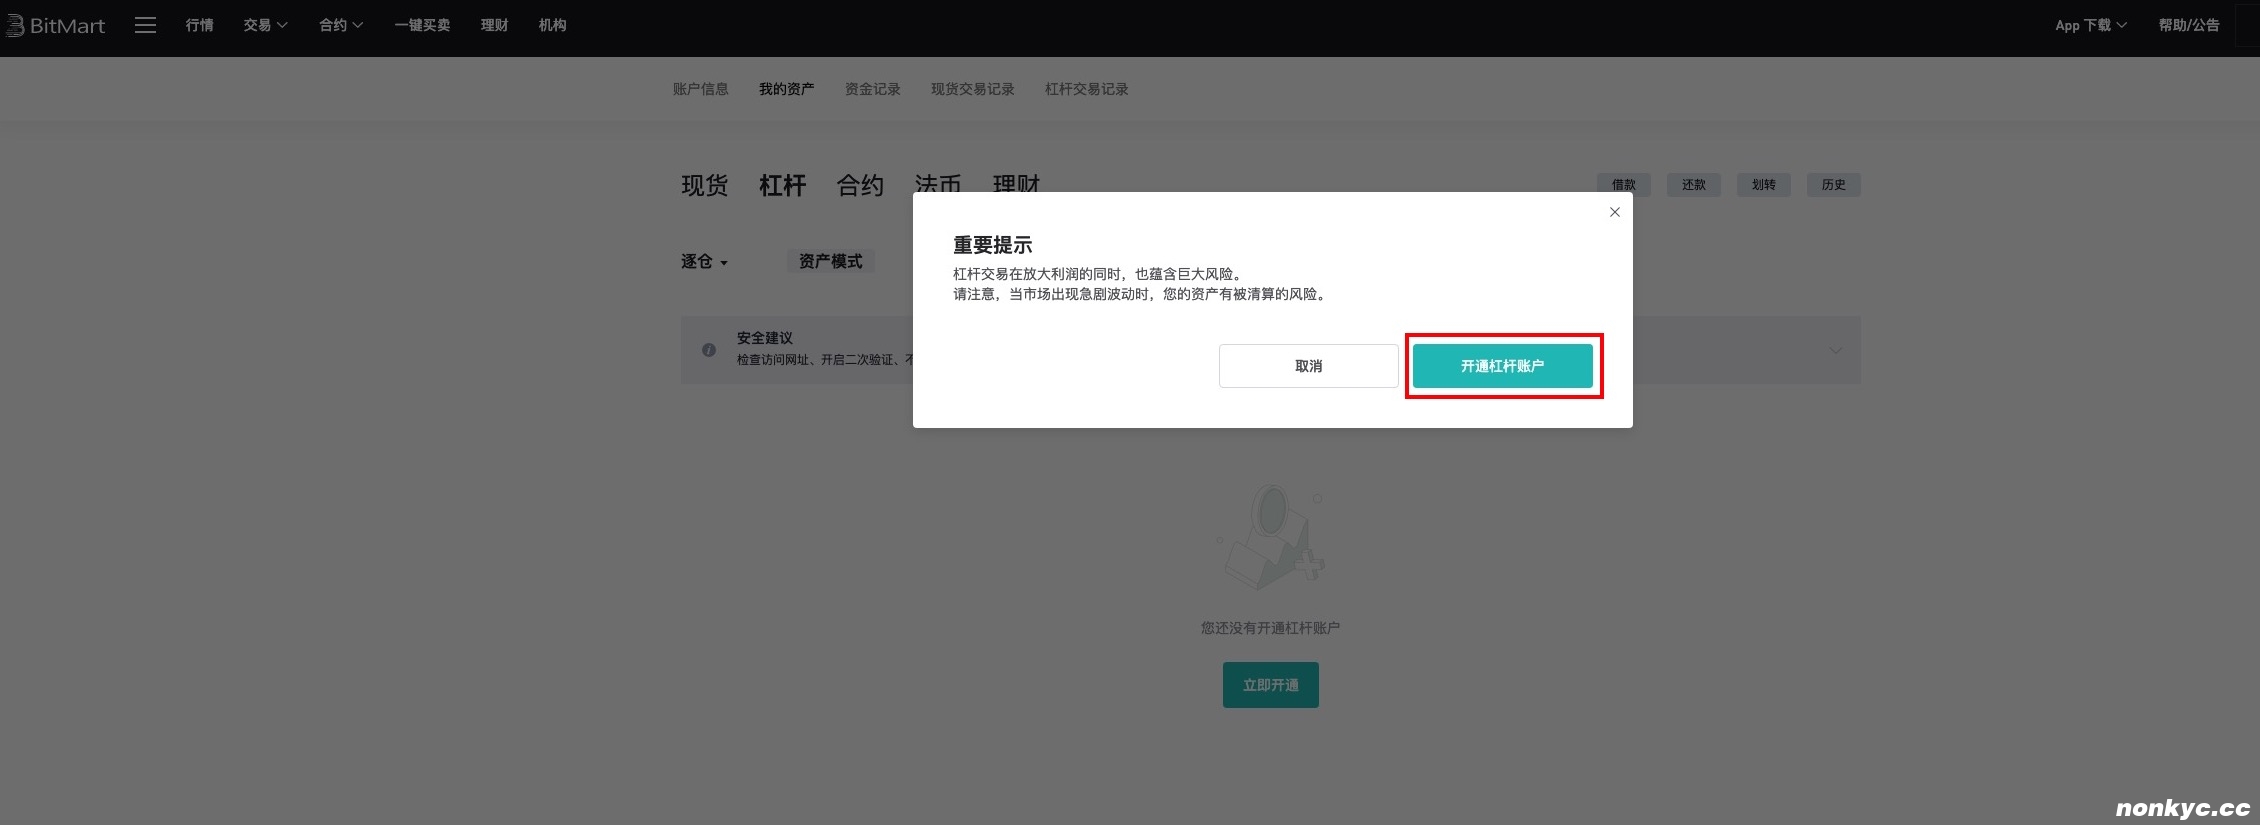Select the 资金记录 tab
The width and height of the screenshot is (2260, 825).
(x=872, y=90)
